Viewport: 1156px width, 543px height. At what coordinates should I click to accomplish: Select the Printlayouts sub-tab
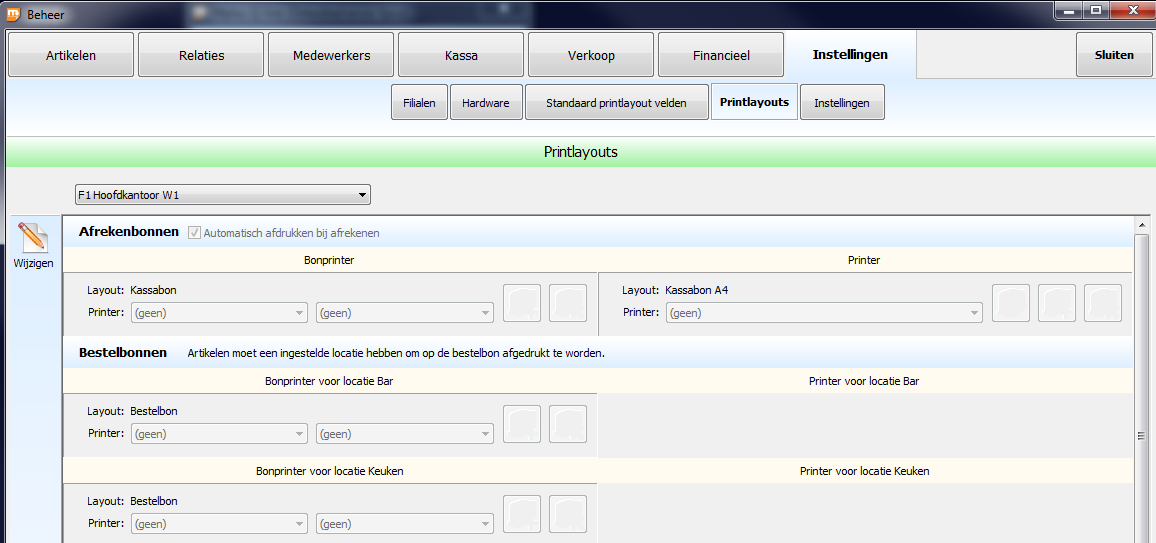coord(754,102)
